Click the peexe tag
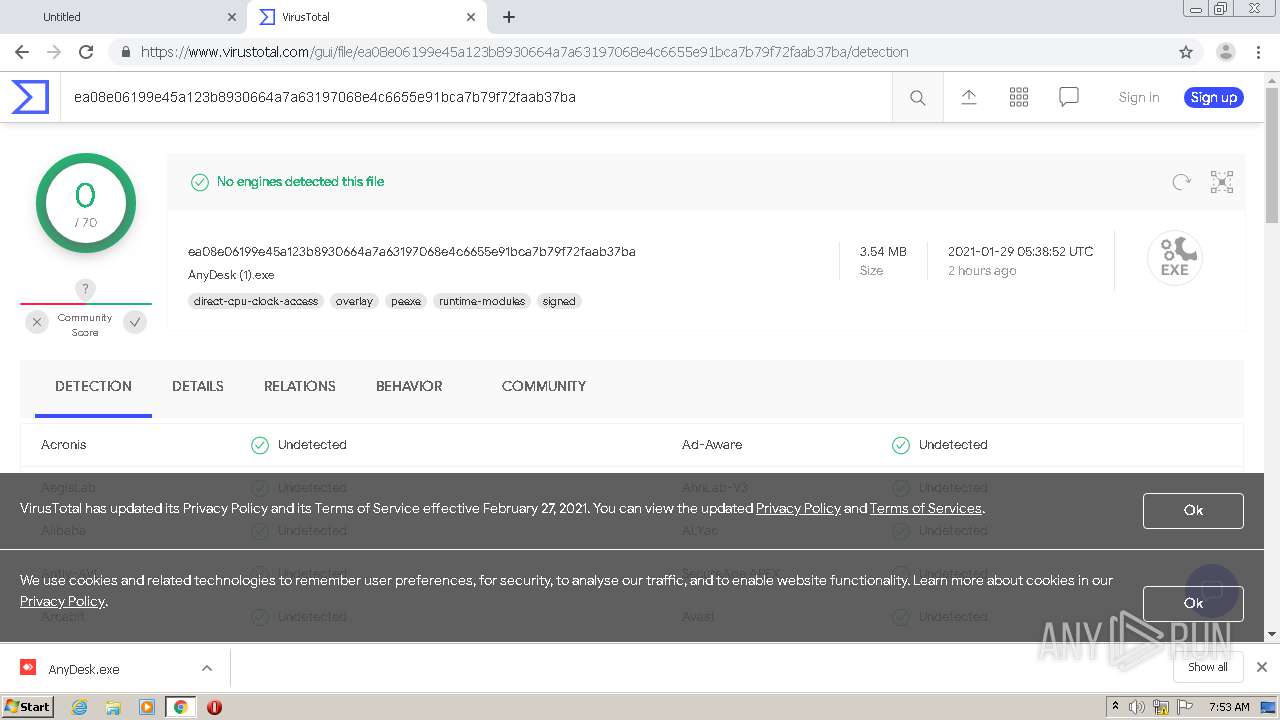 (x=406, y=301)
